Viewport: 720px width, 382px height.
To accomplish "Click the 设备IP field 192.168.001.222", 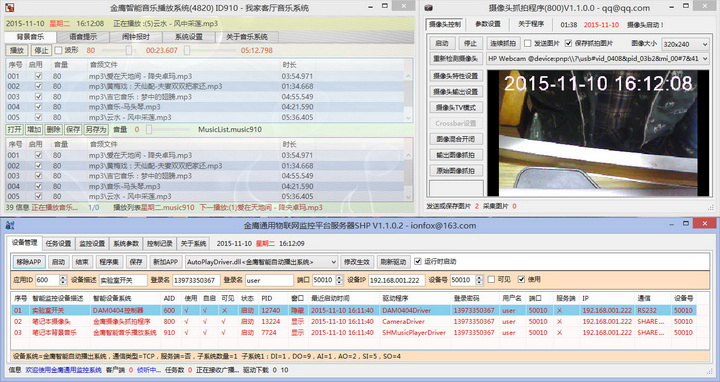I will point(396,280).
